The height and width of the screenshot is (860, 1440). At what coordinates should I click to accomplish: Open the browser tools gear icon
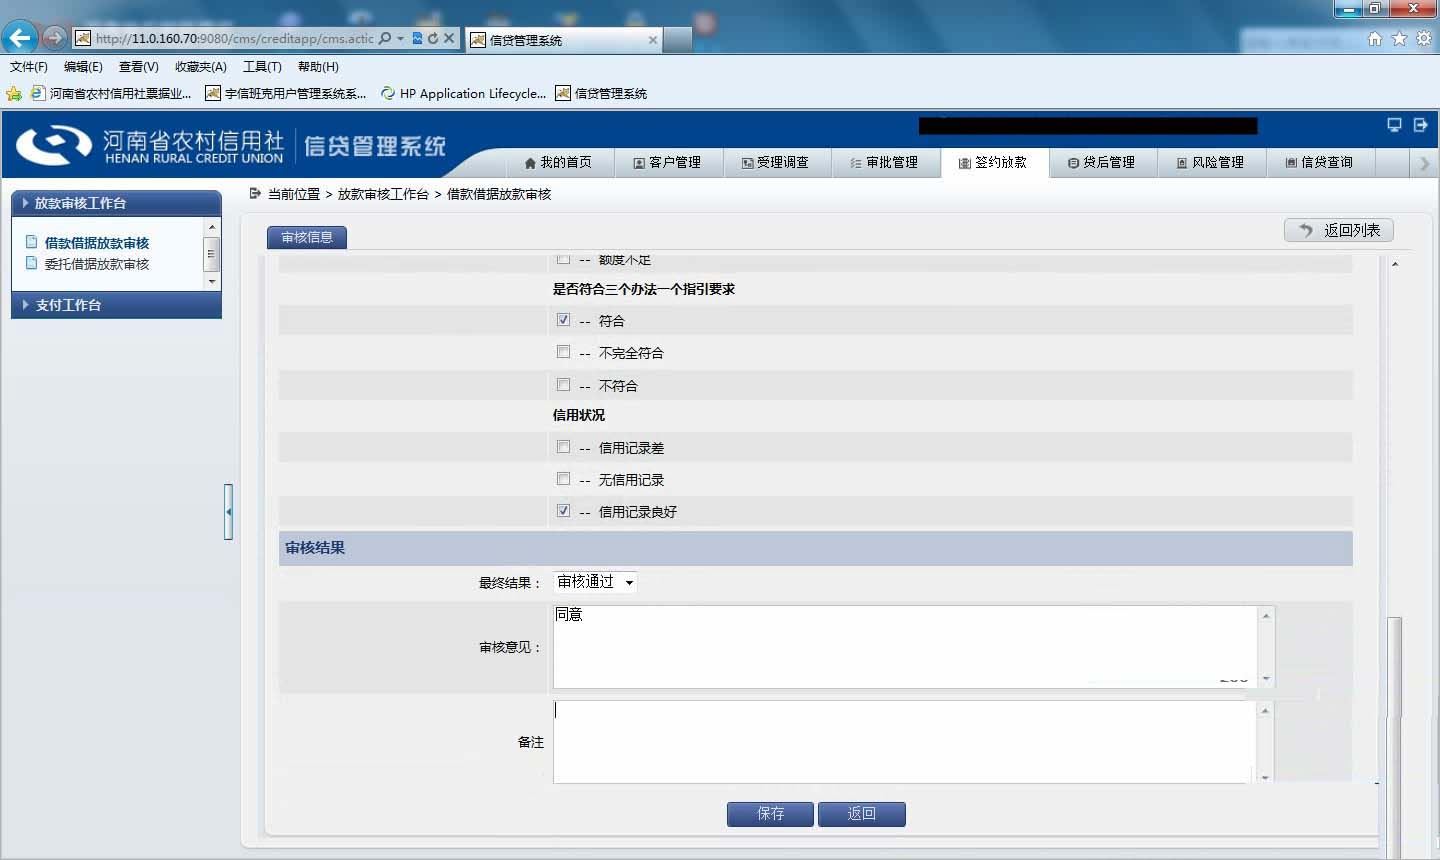point(1423,38)
